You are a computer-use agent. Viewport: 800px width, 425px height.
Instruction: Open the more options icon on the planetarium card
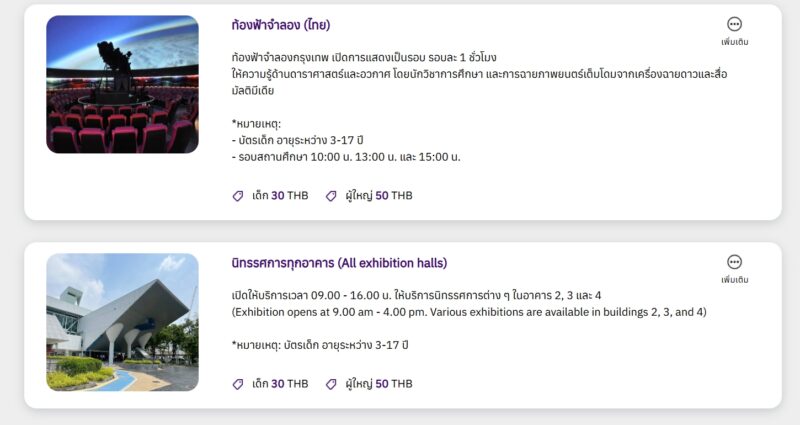tap(734, 24)
